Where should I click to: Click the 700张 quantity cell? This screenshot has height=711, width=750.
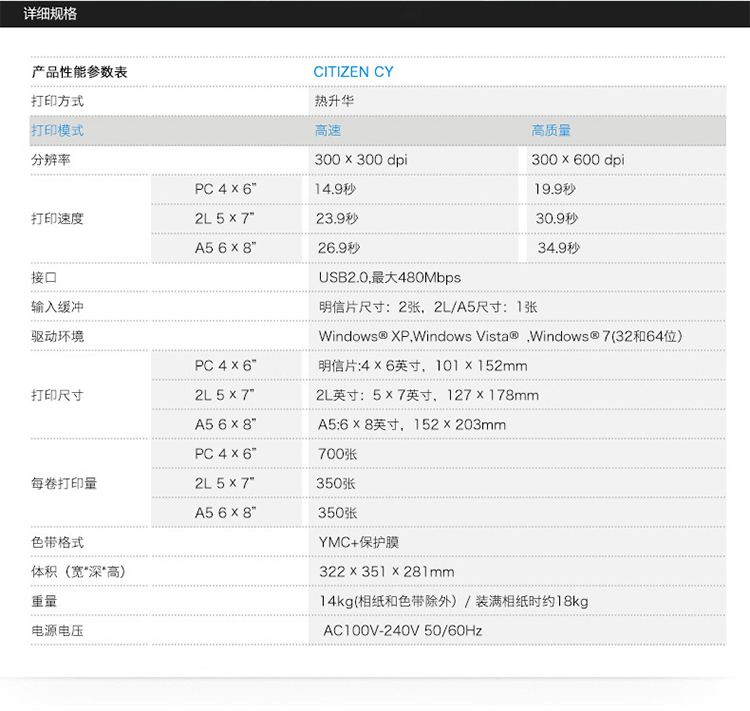pyautogui.click(x=338, y=454)
